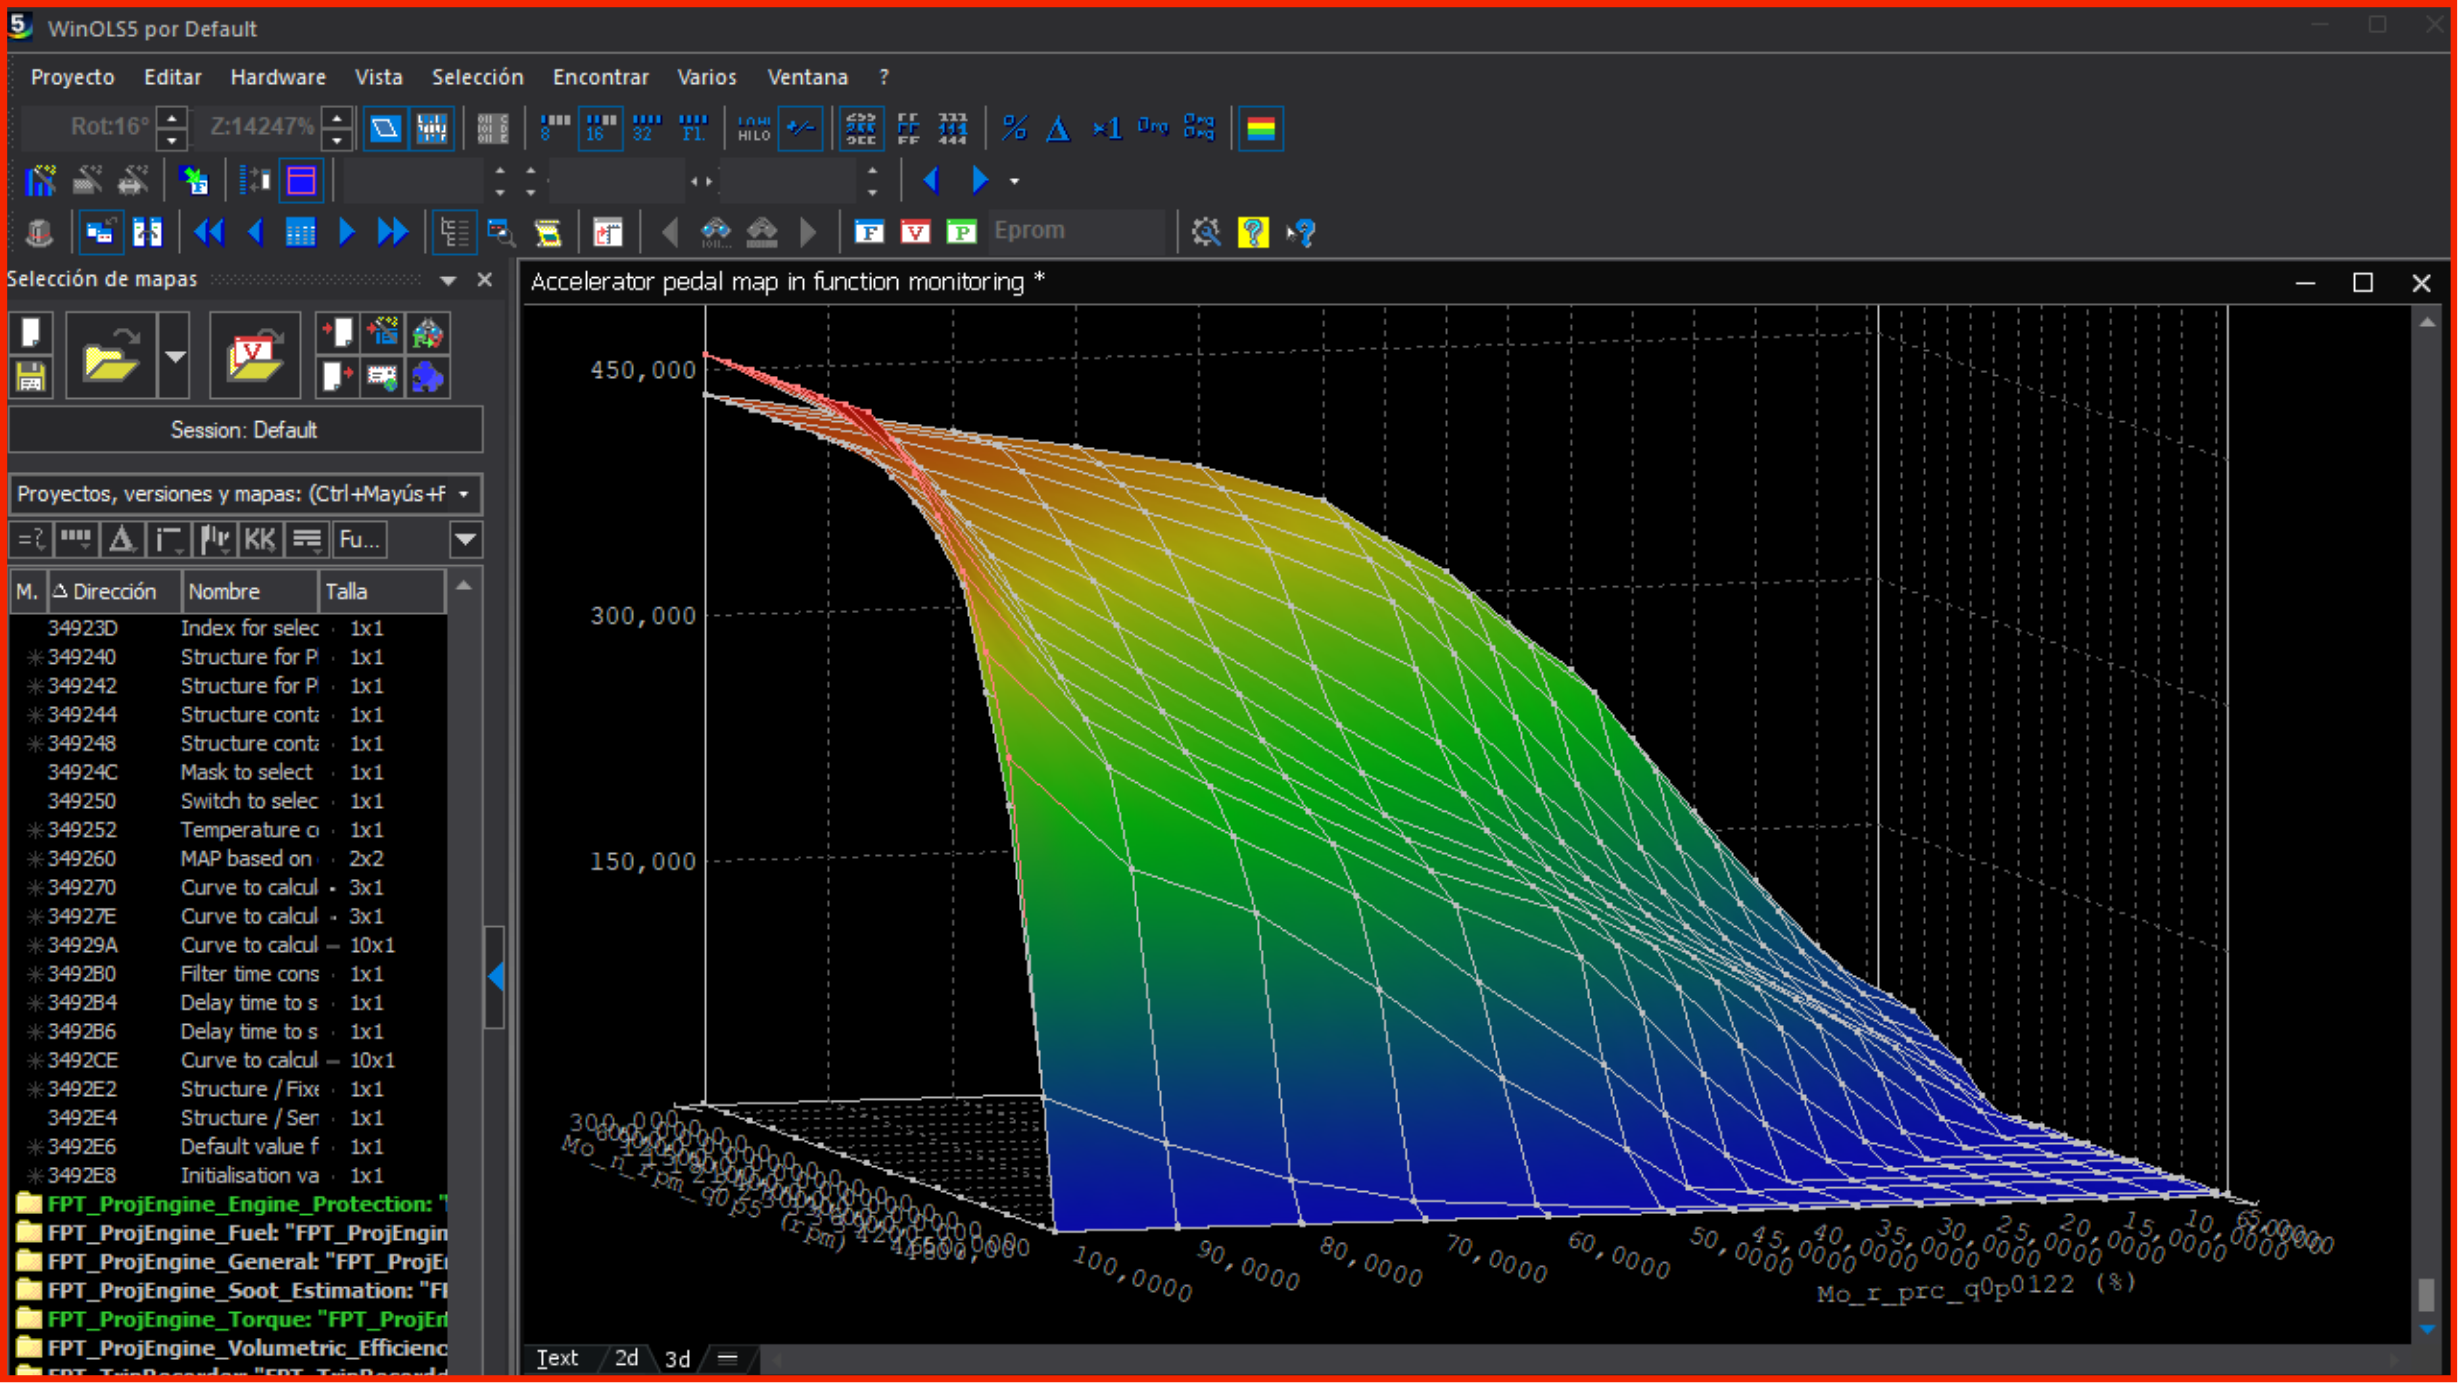Increase rotation with the Rot up arrow
Screen dimensions: 2459x1383
coord(172,117)
